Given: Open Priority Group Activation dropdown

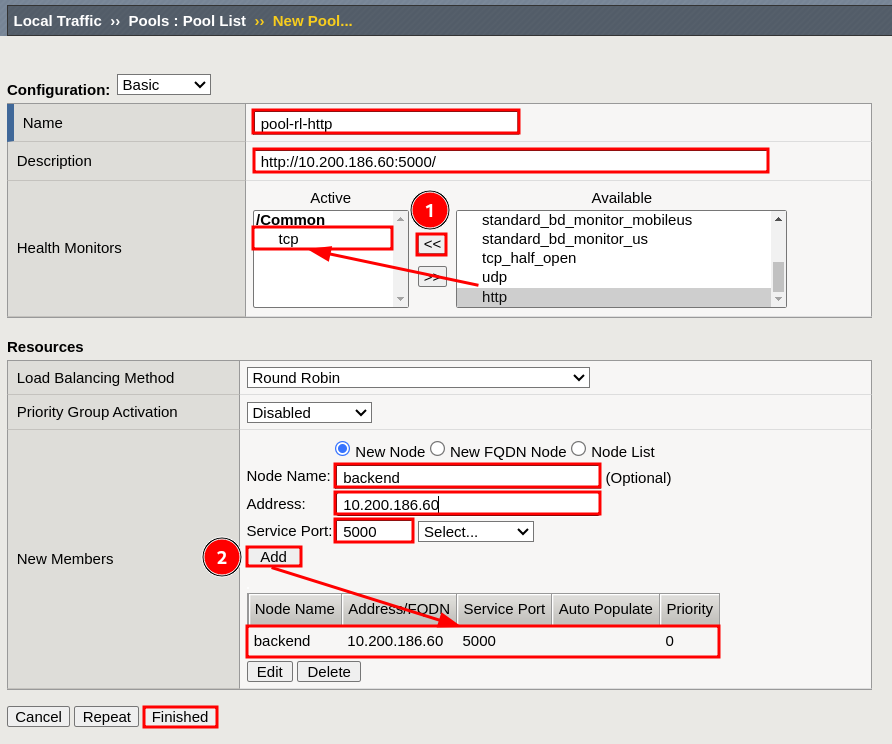Looking at the screenshot, I should point(309,412).
